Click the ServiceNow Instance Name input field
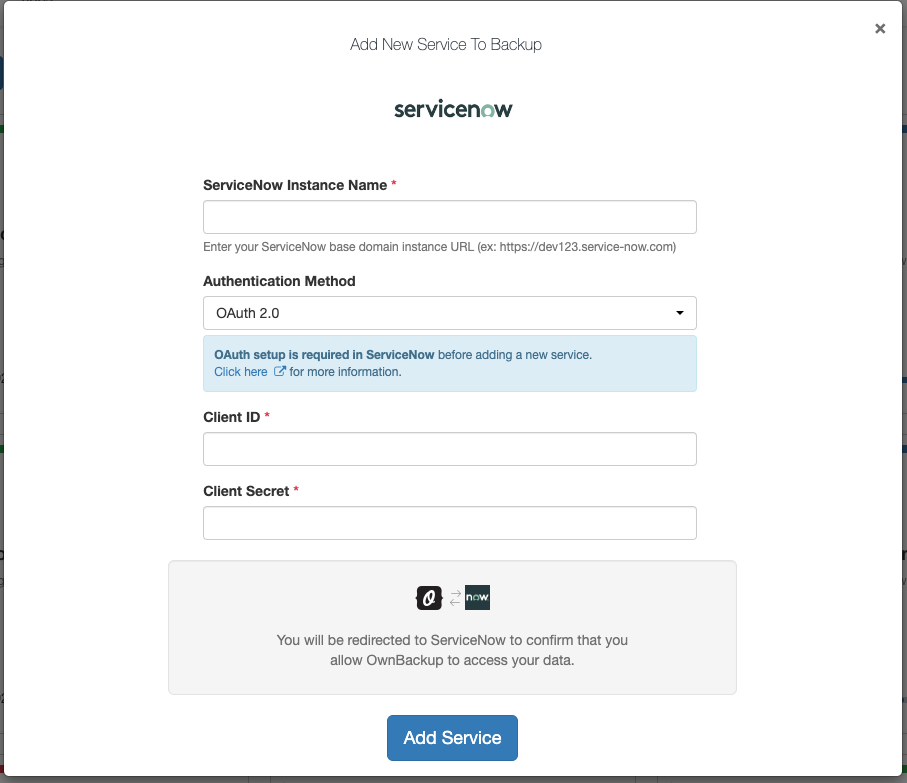 click(450, 216)
